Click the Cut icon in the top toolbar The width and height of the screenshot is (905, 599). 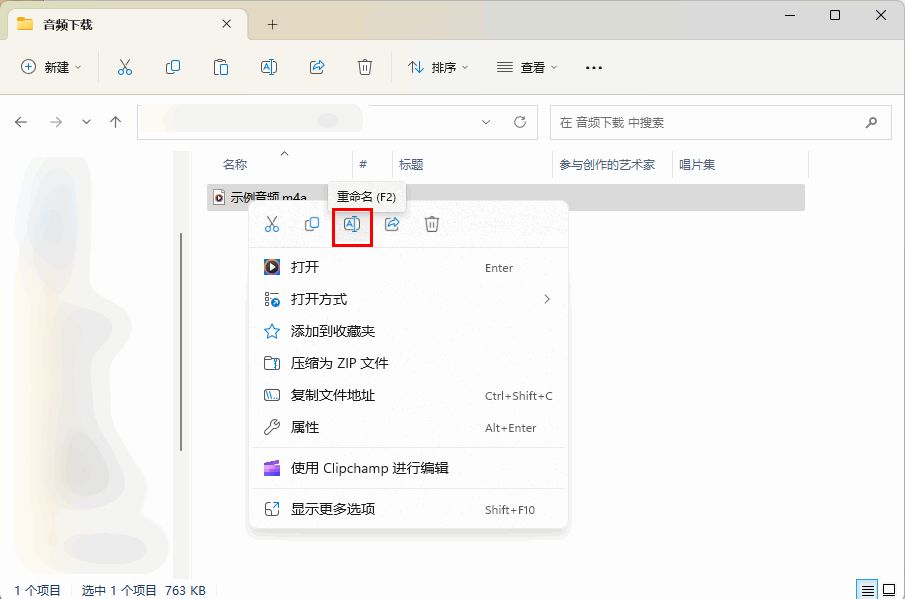click(125, 68)
